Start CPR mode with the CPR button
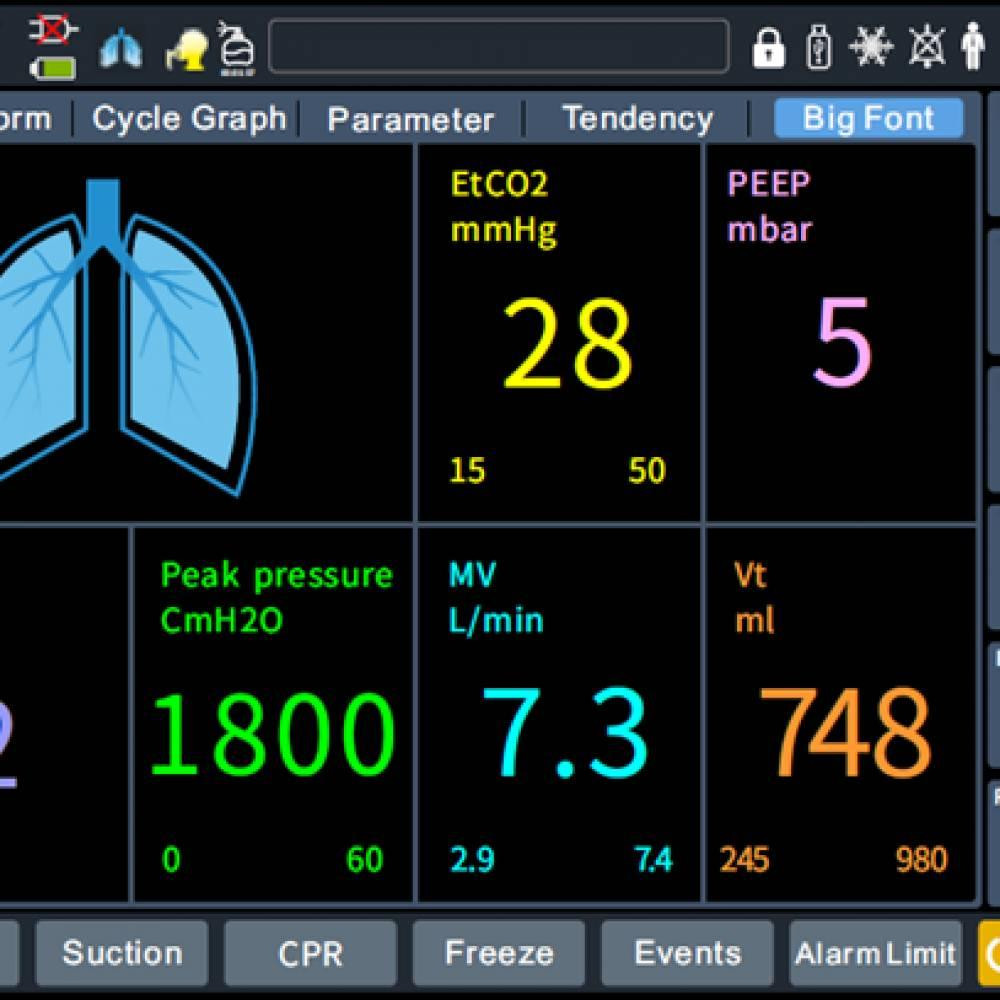Viewport: 1000px width, 1000px height. (310, 953)
